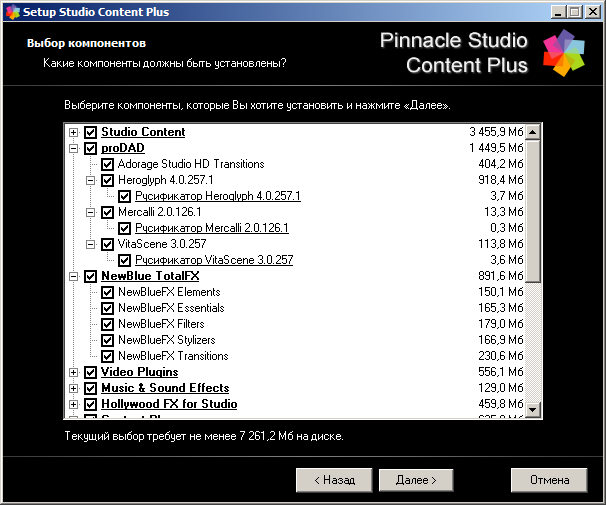The height and width of the screenshot is (505, 606).
Task: Select the NewBlue TotalFX label
Action: 150,276
